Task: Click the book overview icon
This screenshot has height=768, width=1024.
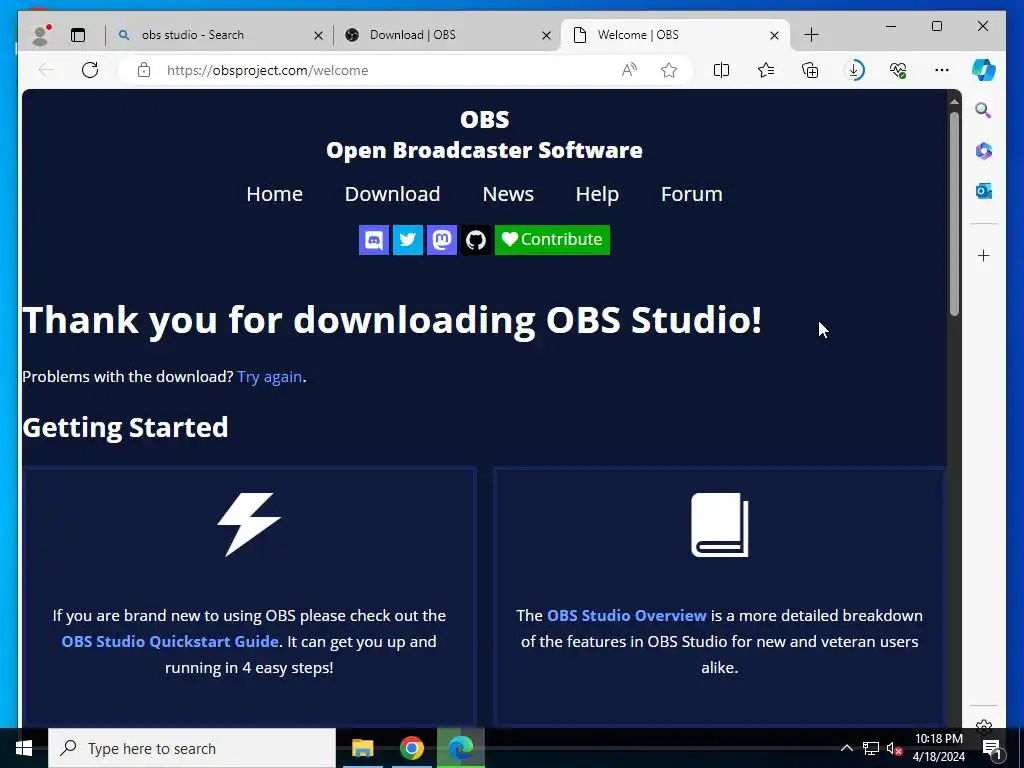Action: 720,524
